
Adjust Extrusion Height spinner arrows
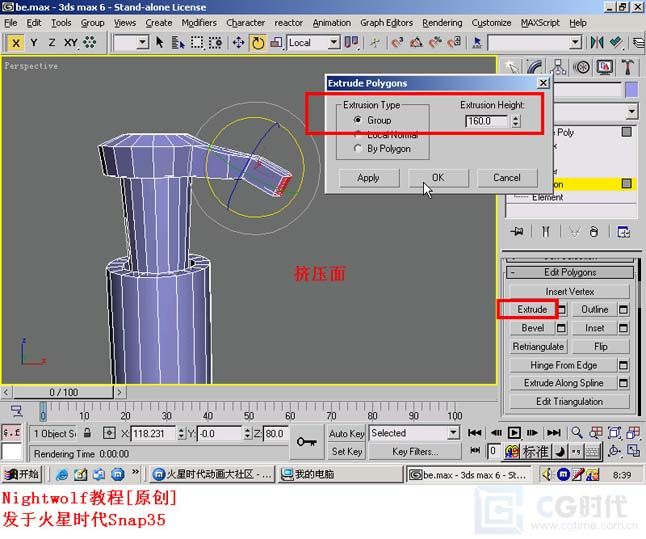[x=516, y=121]
